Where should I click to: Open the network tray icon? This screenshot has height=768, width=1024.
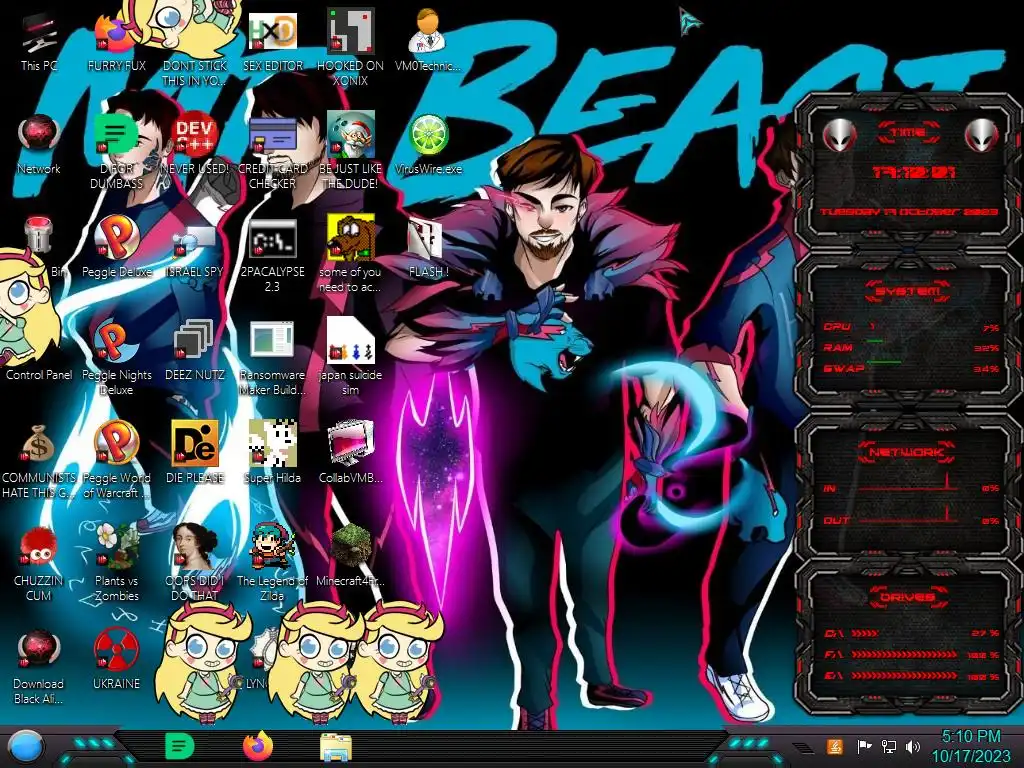889,746
